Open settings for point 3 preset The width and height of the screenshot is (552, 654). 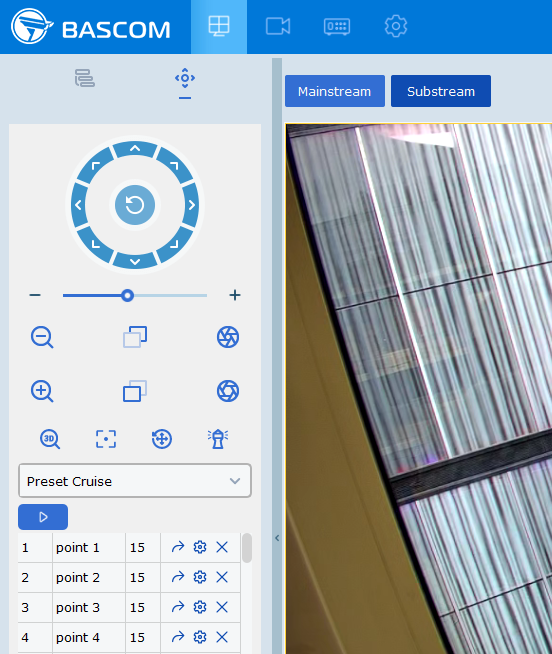pos(200,607)
